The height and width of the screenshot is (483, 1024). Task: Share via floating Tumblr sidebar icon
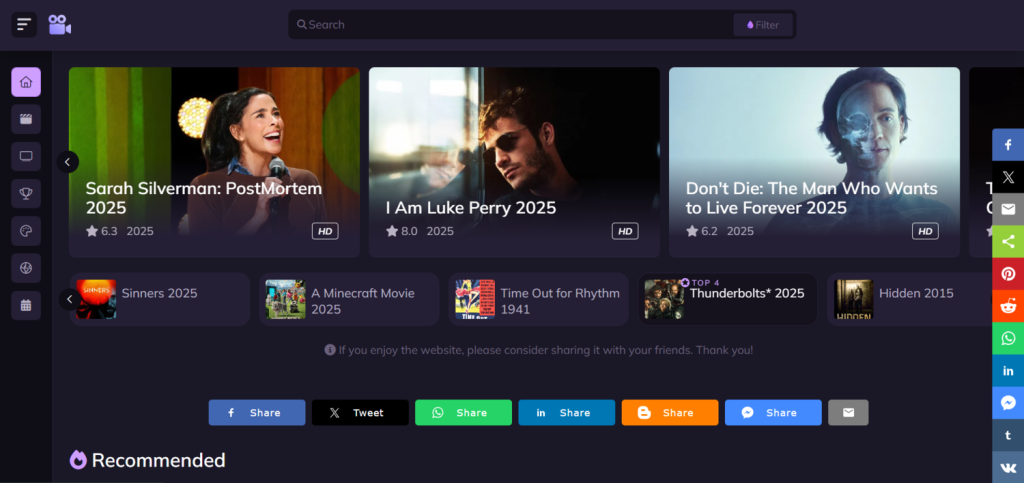point(1008,435)
